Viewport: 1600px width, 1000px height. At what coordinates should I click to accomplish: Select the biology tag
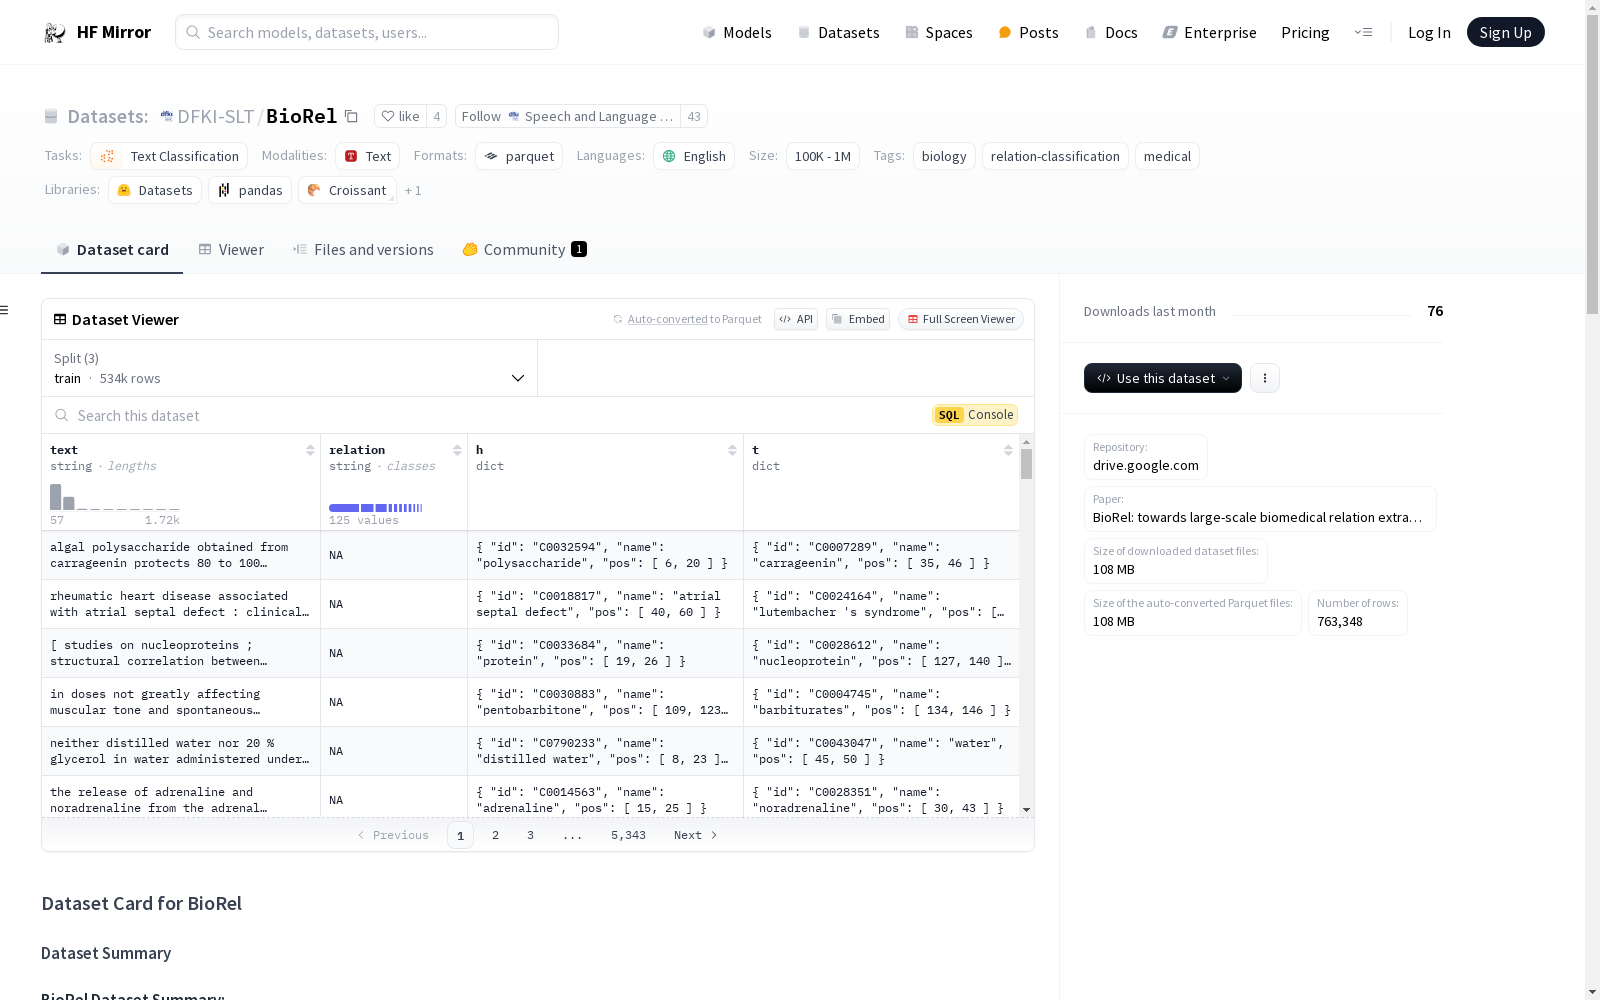point(944,156)
